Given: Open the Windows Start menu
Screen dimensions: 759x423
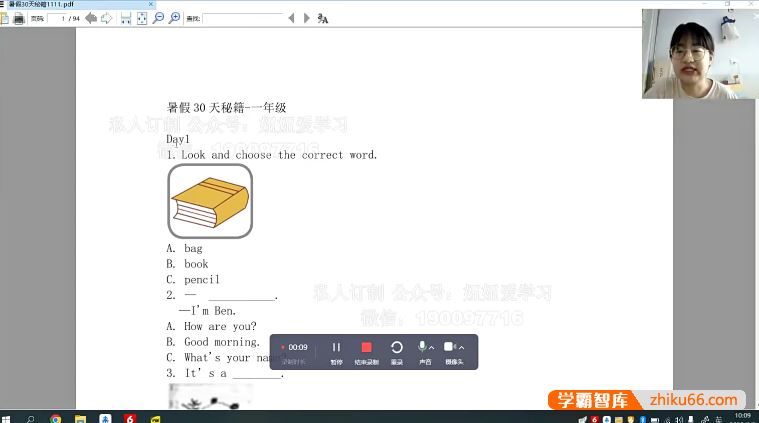Looking at the screenshot, I should point(5,419).
